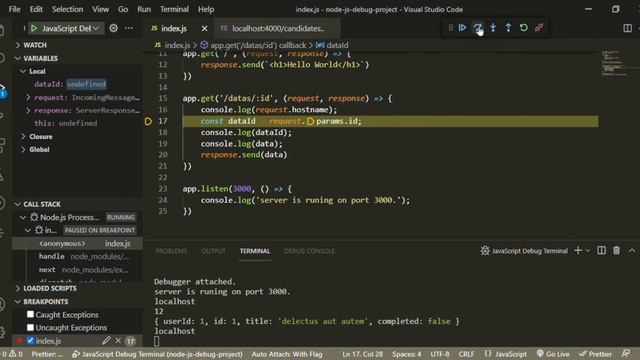Add a new terminal with plus icon

pos(578,251)
